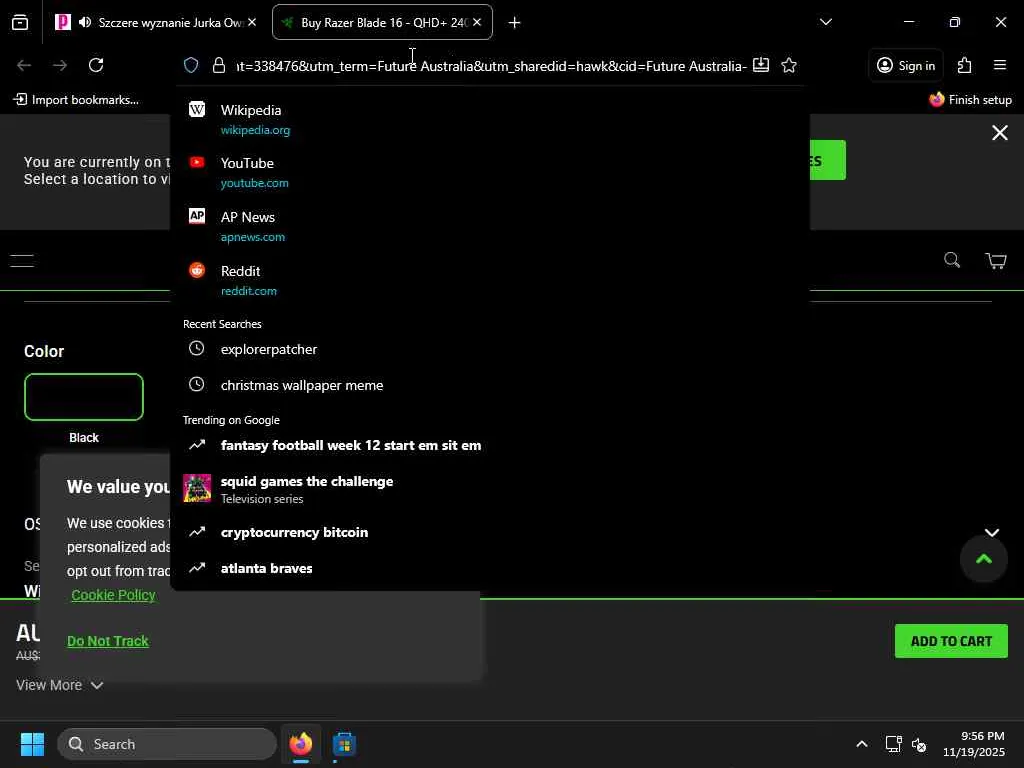Pick trending cryptocurrency bitcoin search
Viewport: 1024px width, 768px height.
point(490,532)
